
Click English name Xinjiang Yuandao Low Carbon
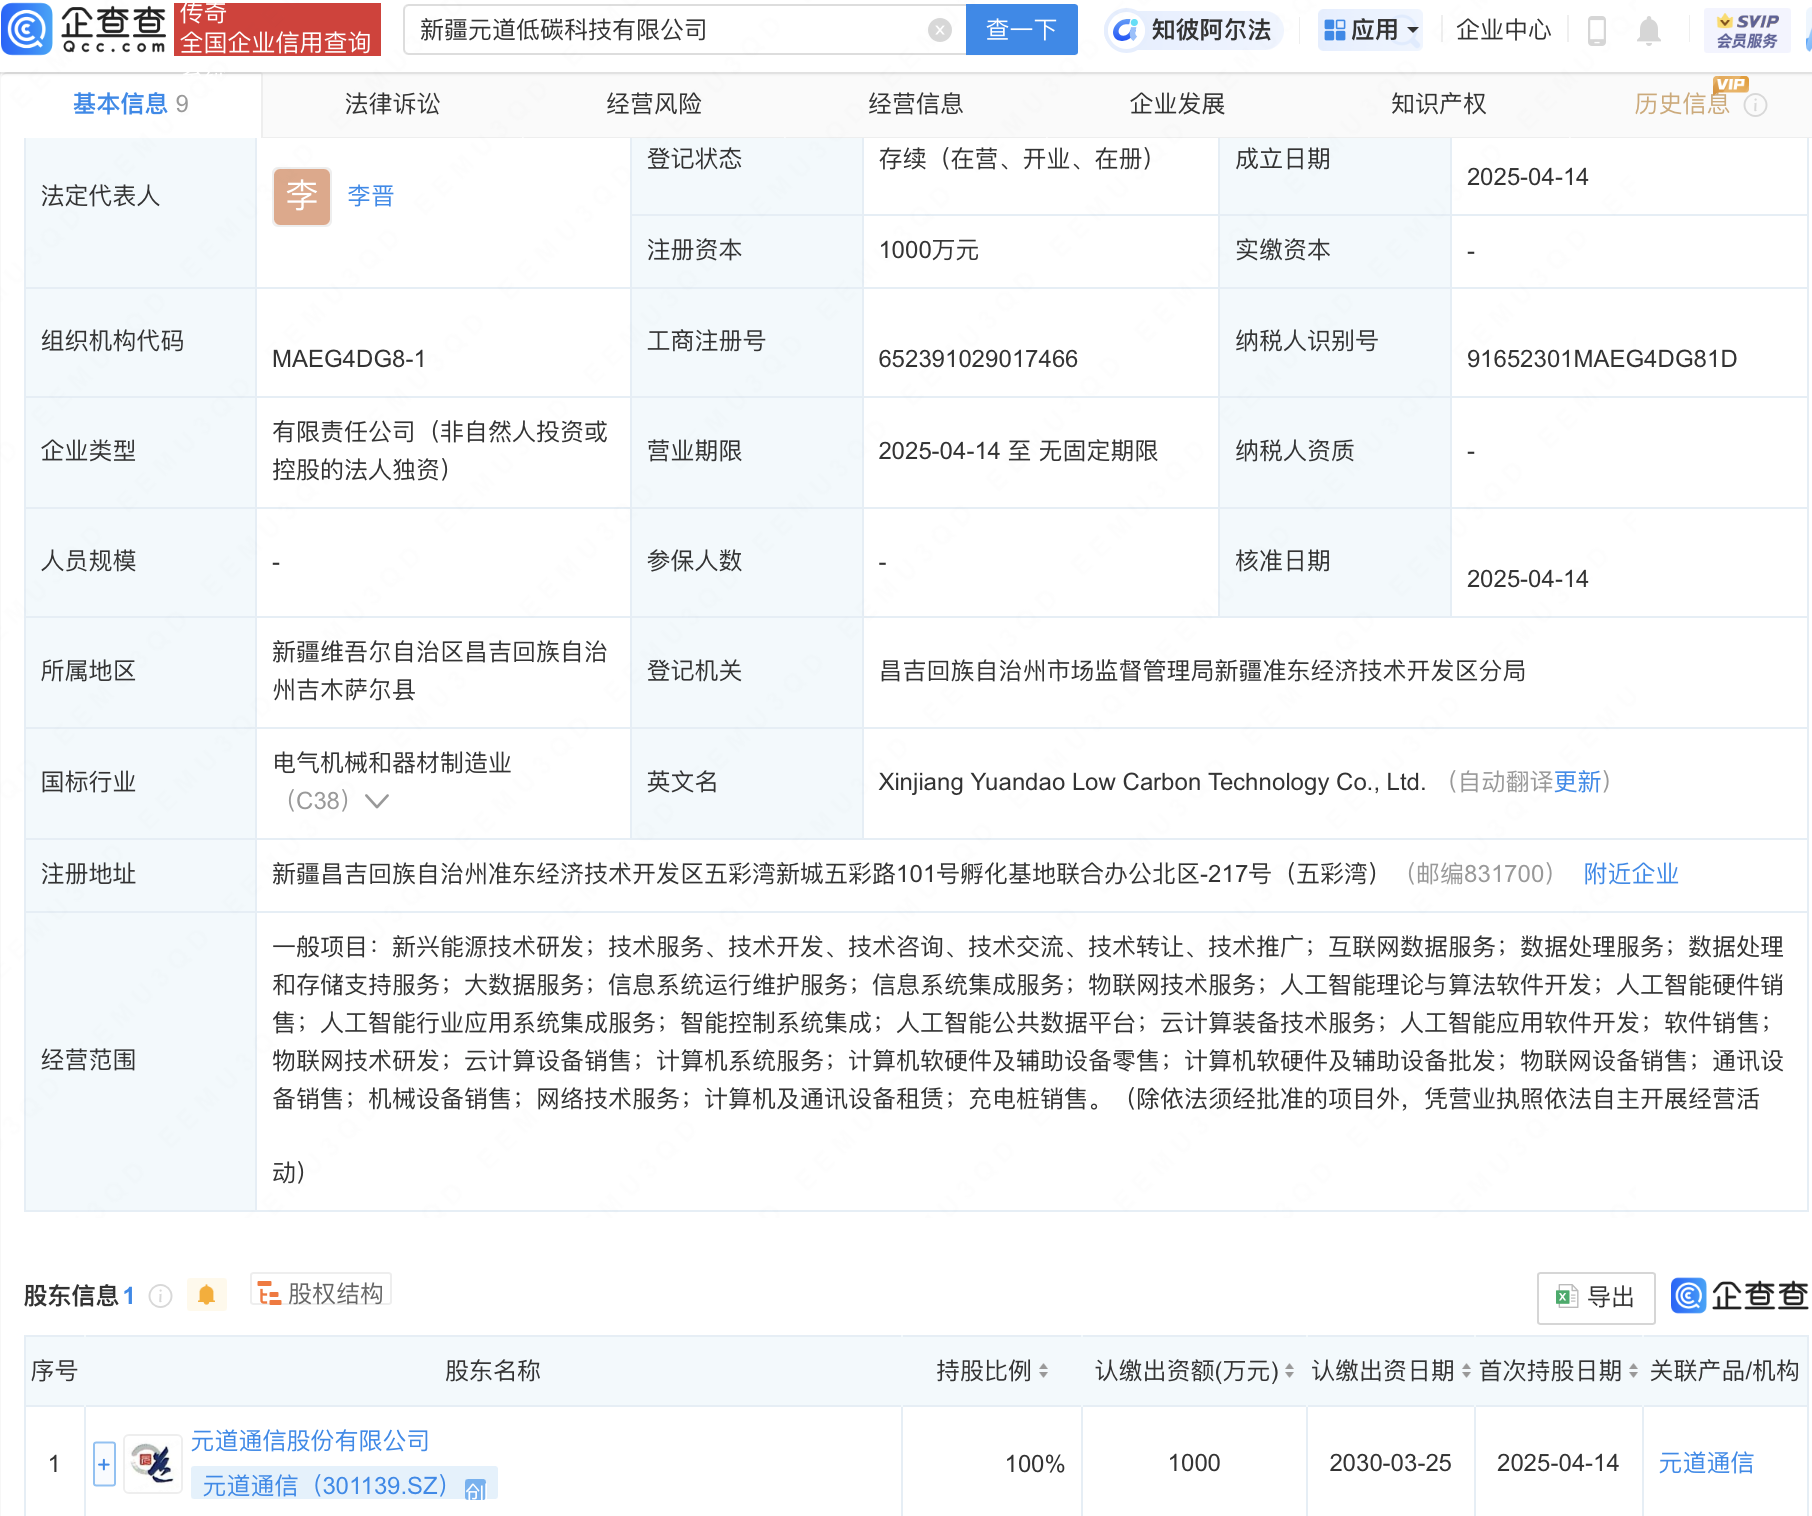[x=1152, y=782]
